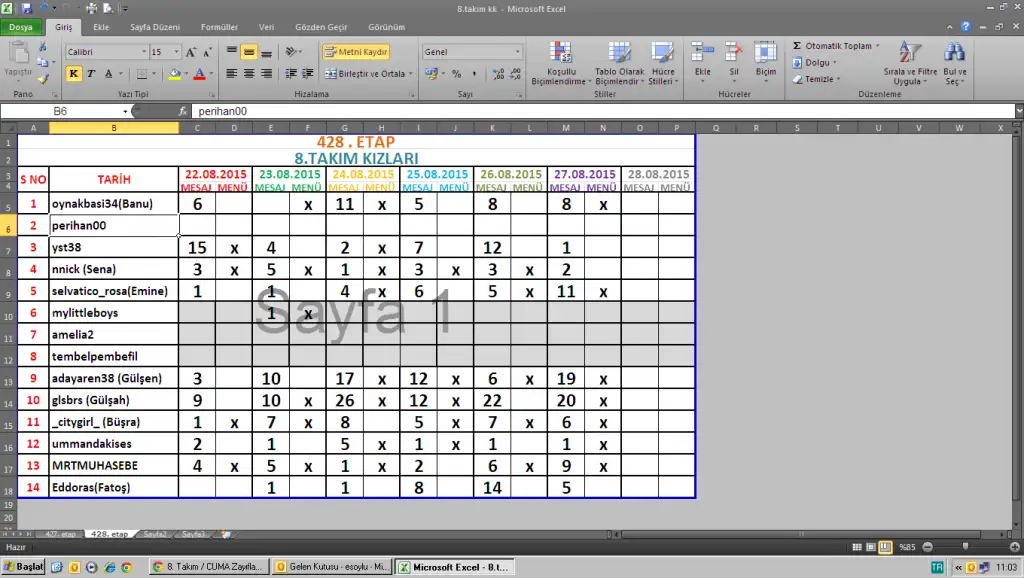This screenshot has width=1024, height=578.
Task: Click the Format Painter brush icon
Action: [x=43, y=79]
